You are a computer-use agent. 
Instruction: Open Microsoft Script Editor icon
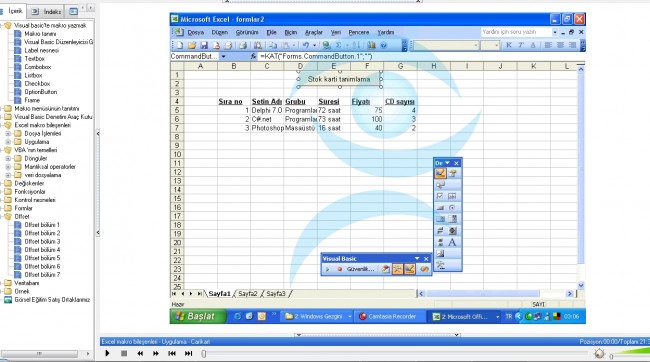424,270
